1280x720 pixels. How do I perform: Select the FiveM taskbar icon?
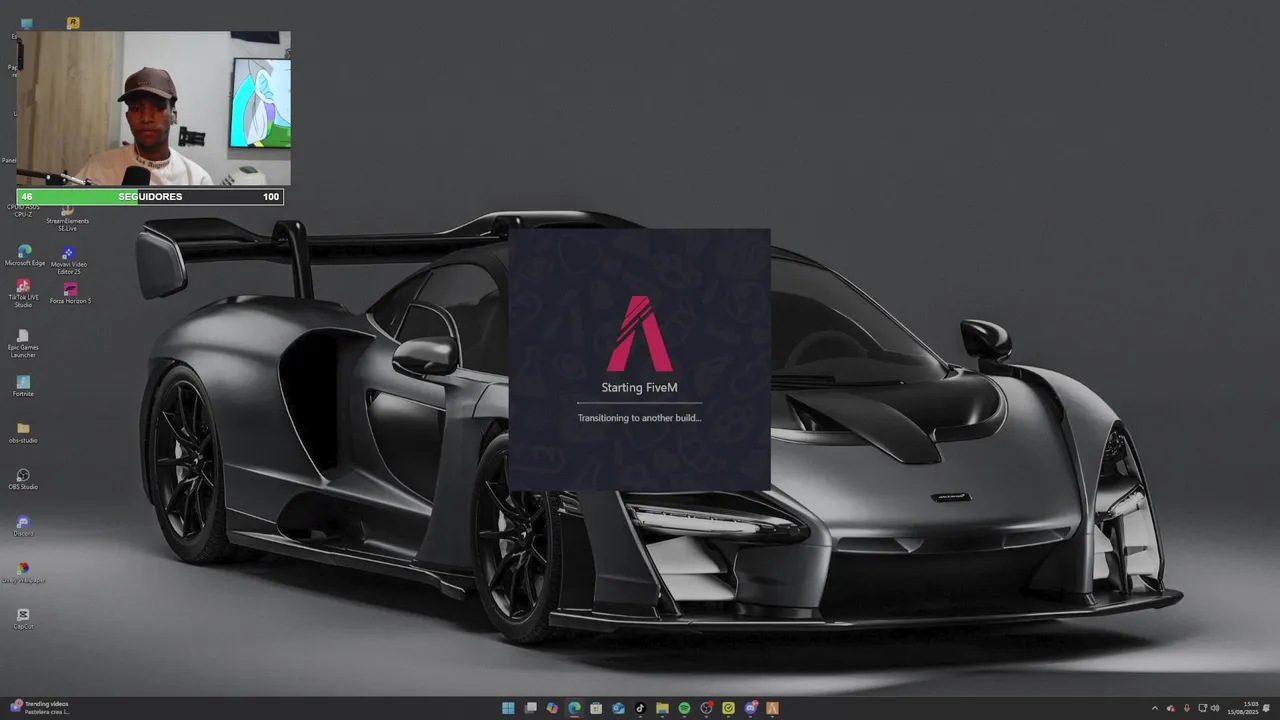click(772, 708)
